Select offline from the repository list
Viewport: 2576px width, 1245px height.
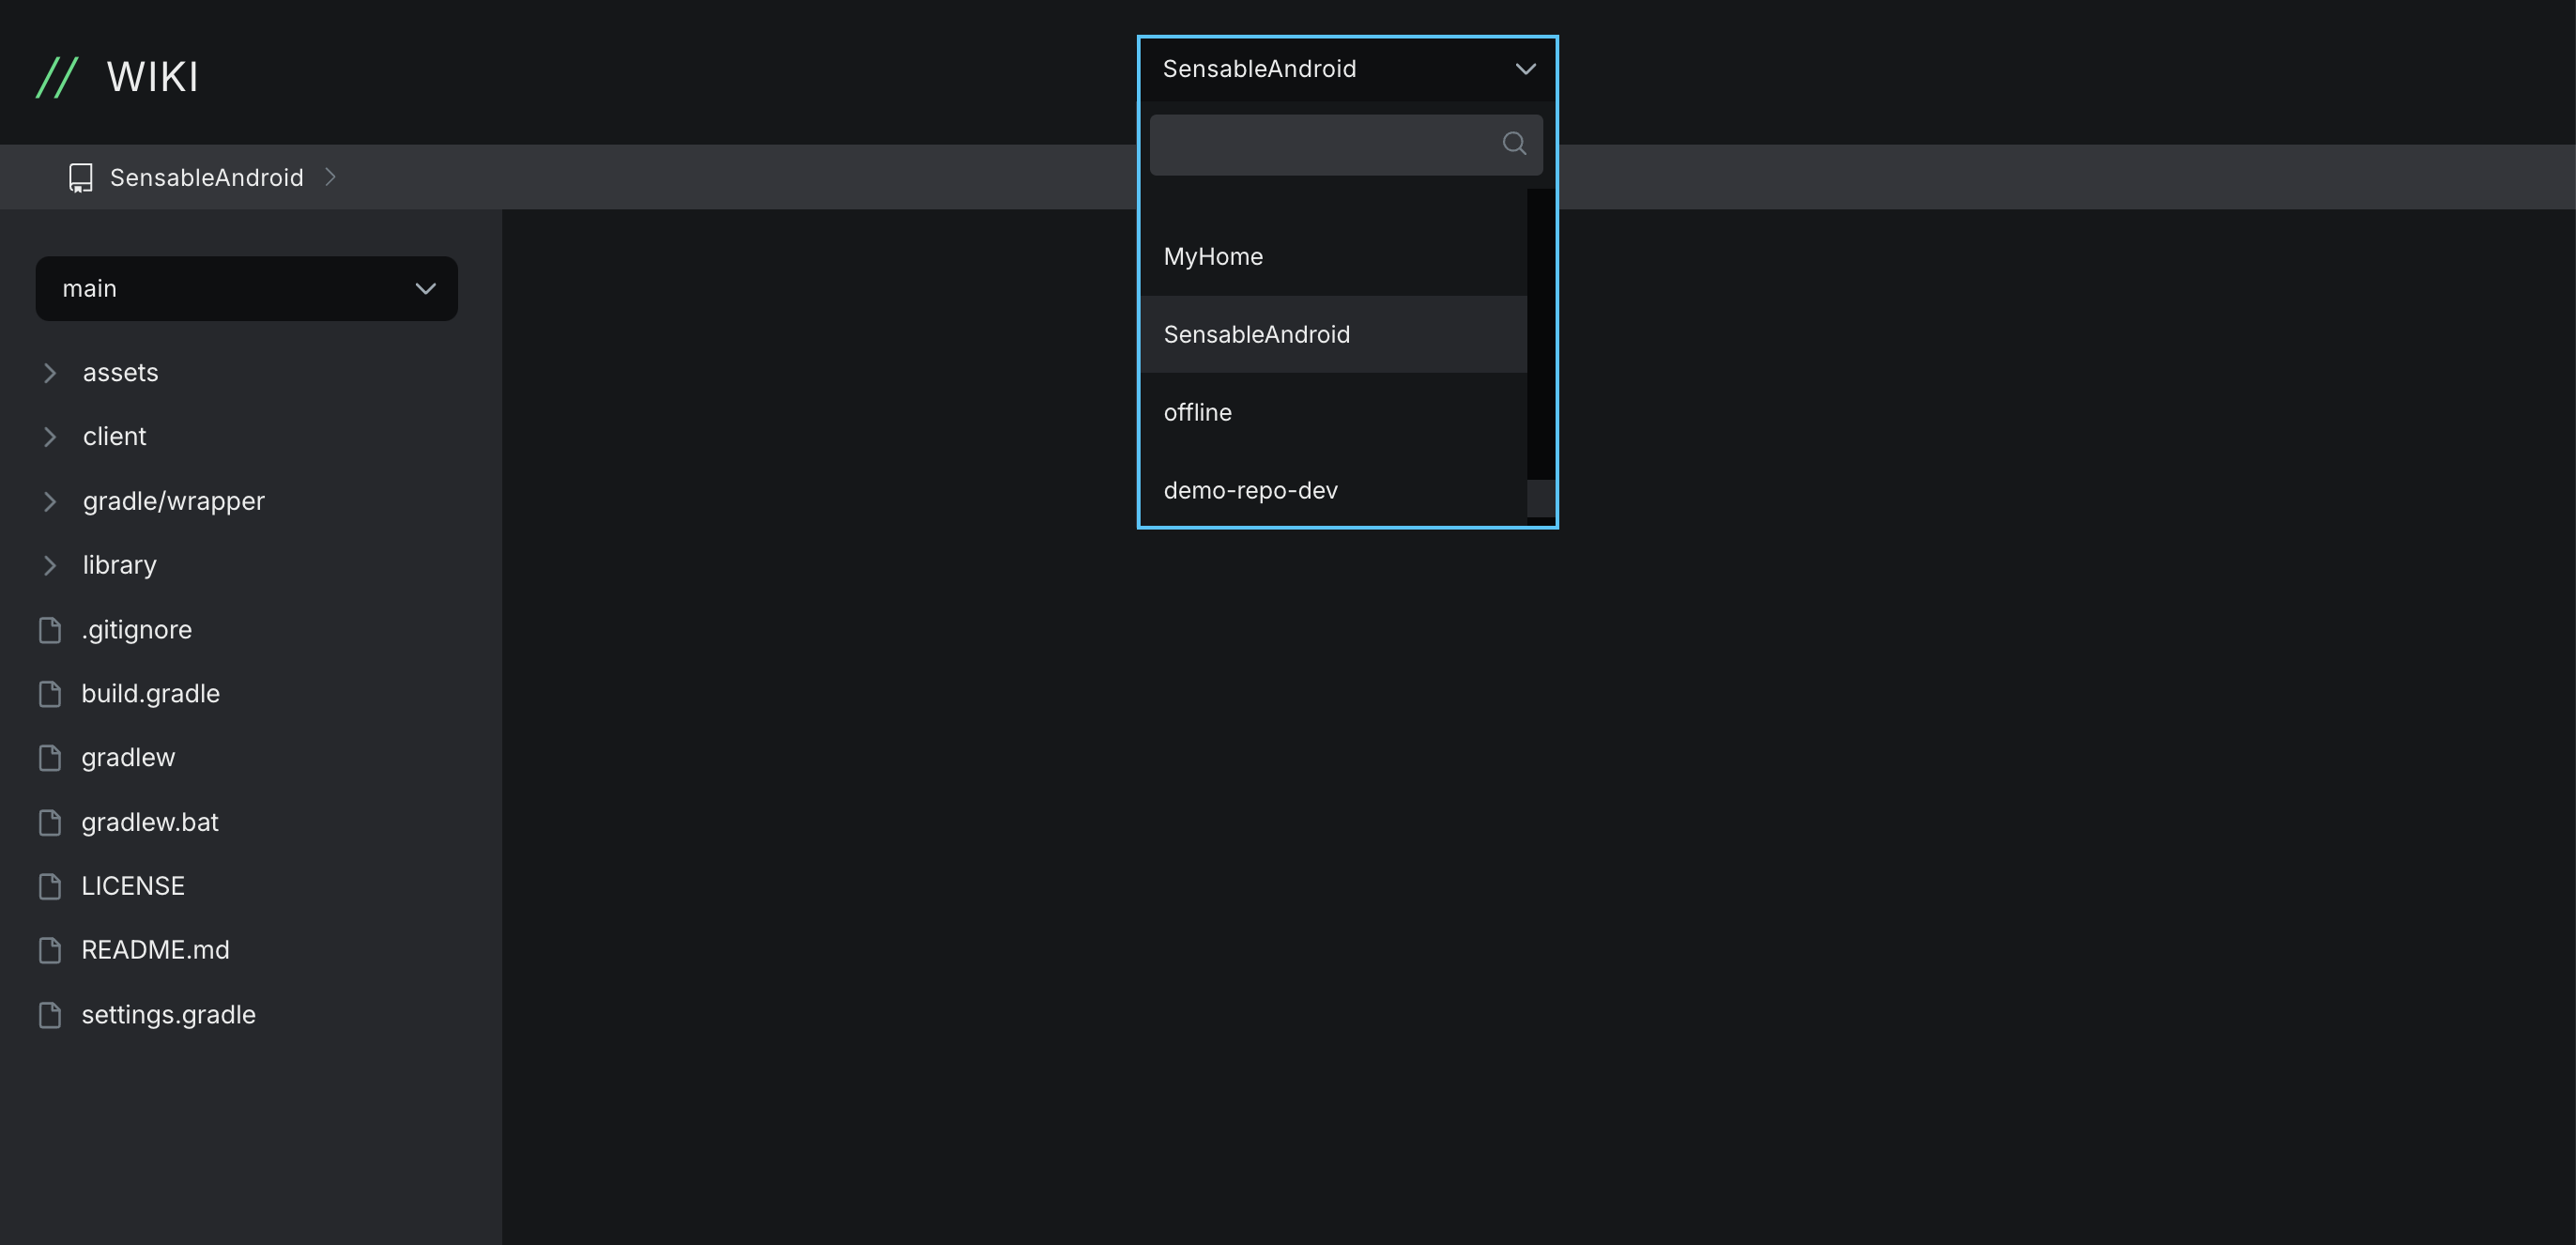1198,412
